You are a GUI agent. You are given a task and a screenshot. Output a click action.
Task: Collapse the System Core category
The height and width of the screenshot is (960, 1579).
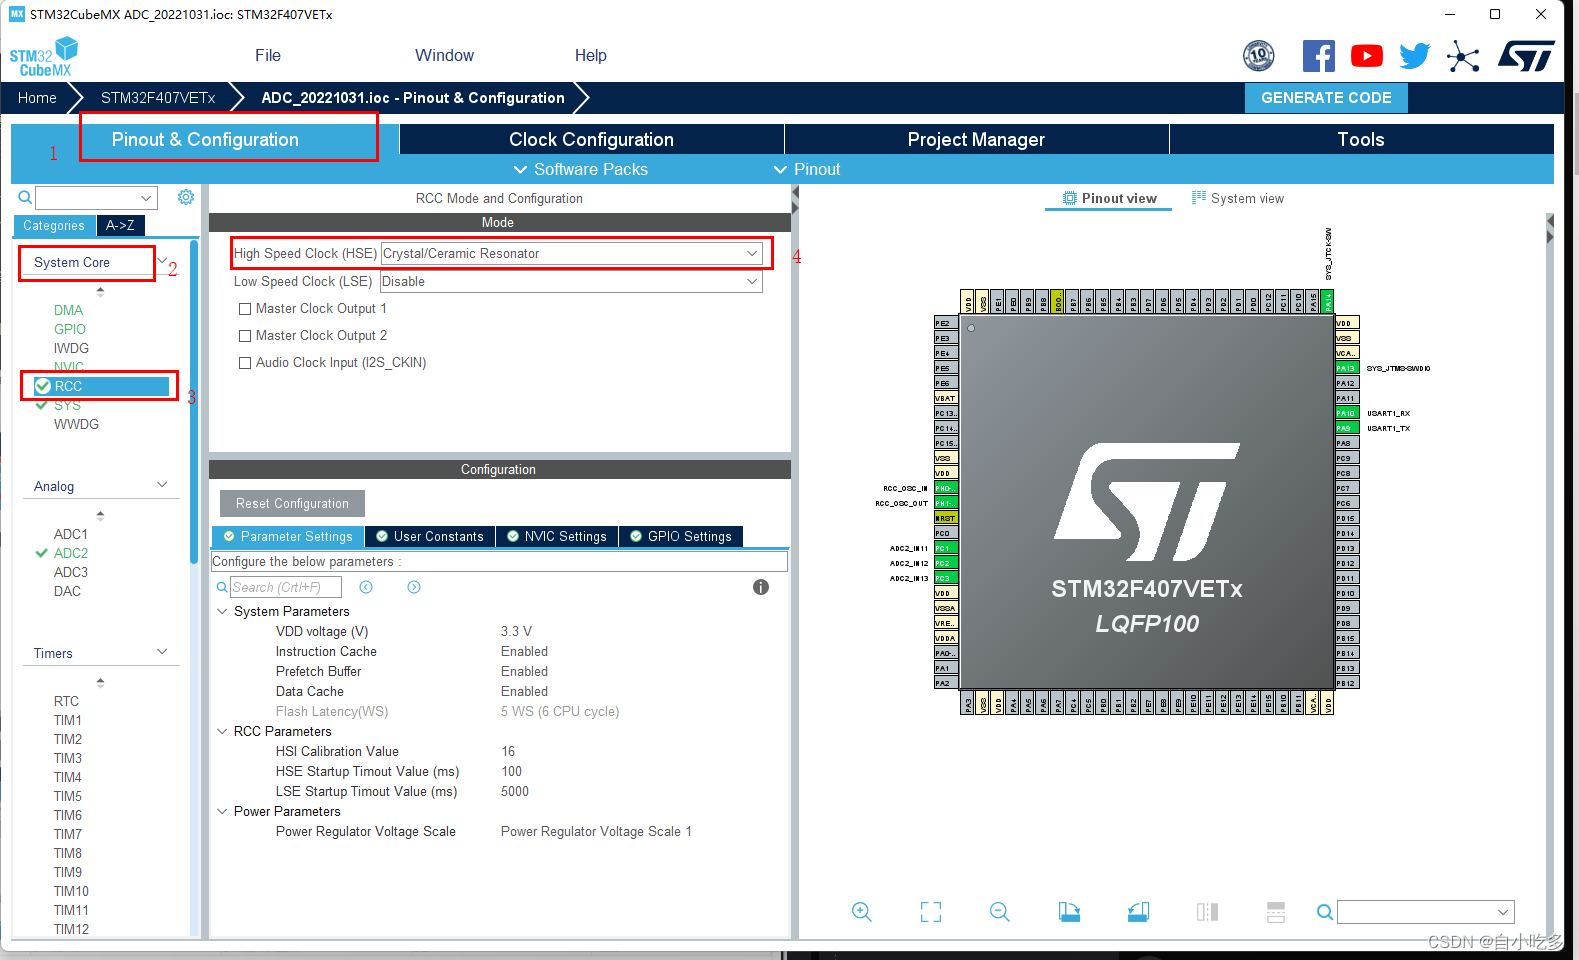click(162, 261)
